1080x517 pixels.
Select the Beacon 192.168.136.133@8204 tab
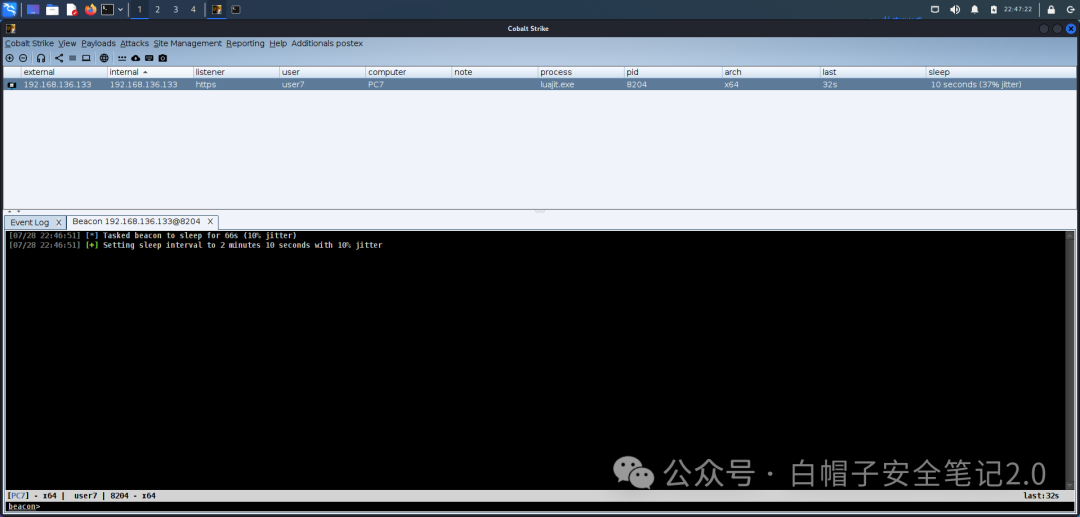(136, 222)
